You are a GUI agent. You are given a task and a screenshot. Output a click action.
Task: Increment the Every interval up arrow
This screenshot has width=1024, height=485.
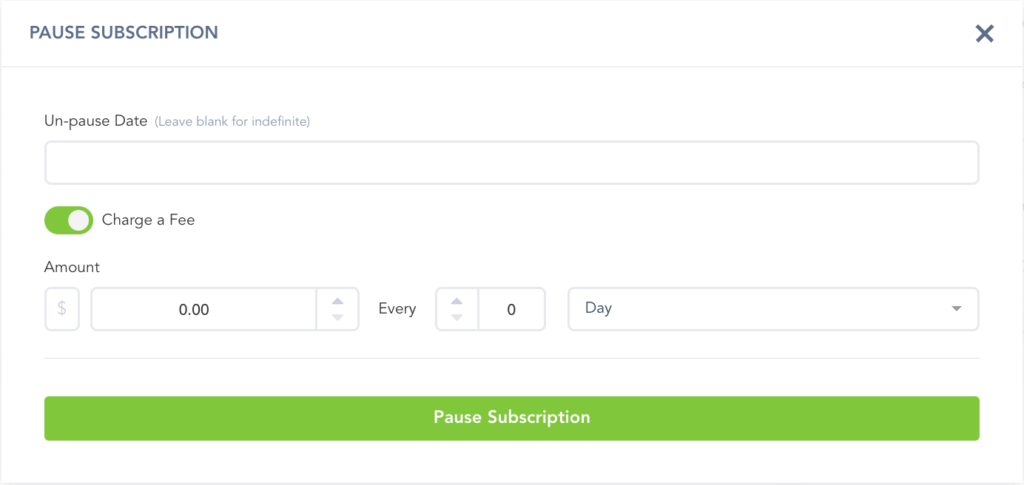(457, 301)
